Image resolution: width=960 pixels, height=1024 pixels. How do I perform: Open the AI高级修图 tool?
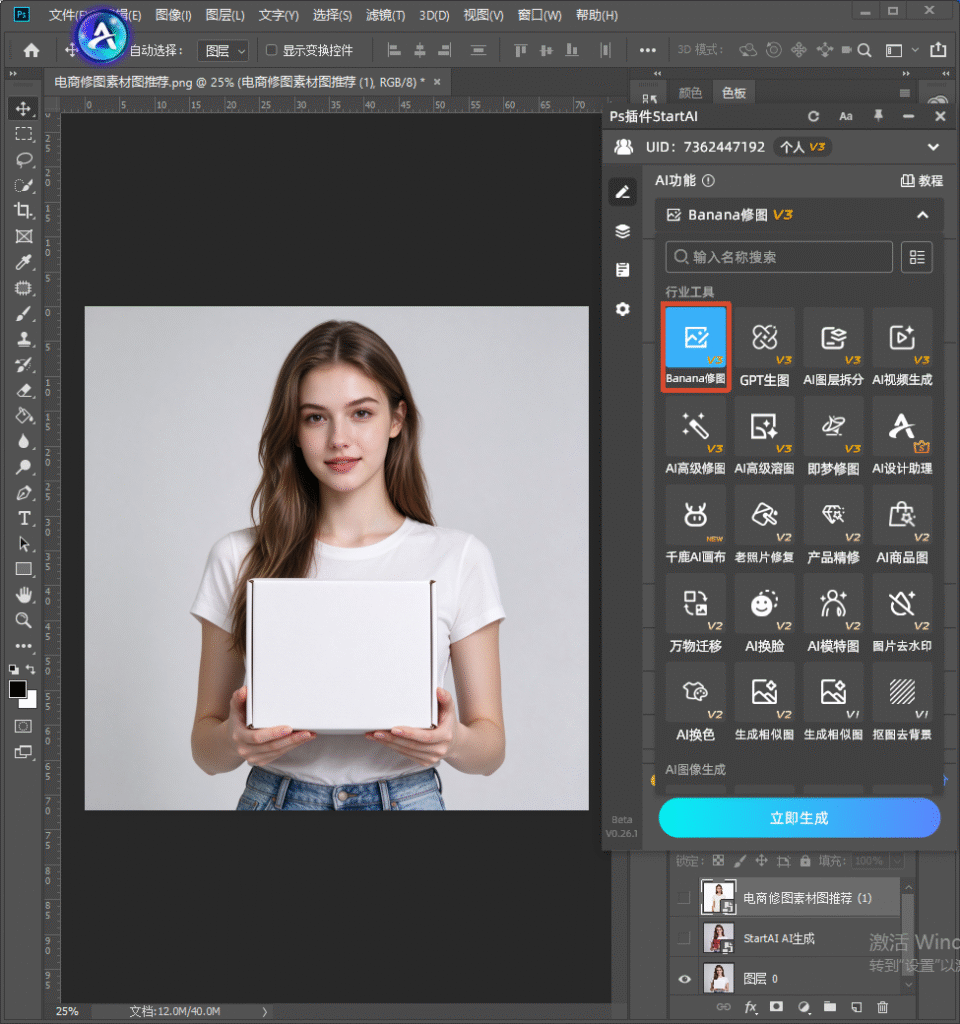point(696,436)
